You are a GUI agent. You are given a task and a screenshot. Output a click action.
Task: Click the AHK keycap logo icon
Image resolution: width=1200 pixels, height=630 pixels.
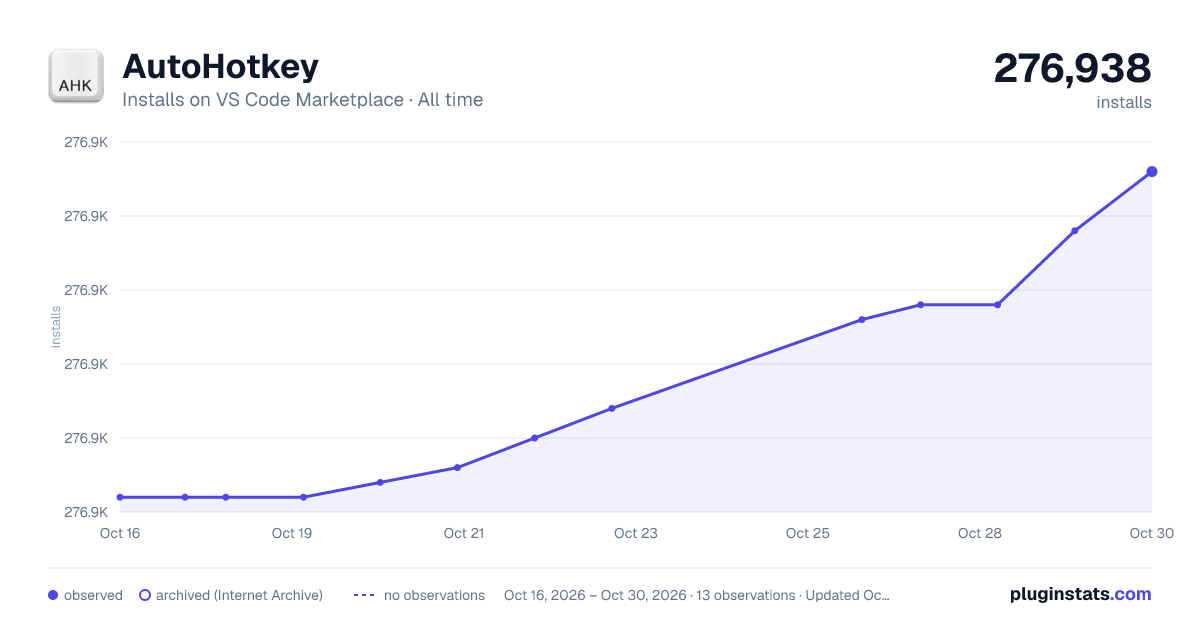coord(76,76)
